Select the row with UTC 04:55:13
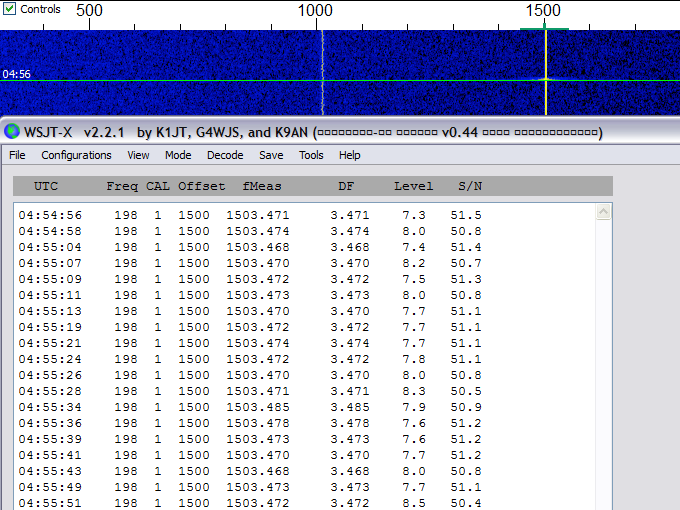 pos(250,311)
